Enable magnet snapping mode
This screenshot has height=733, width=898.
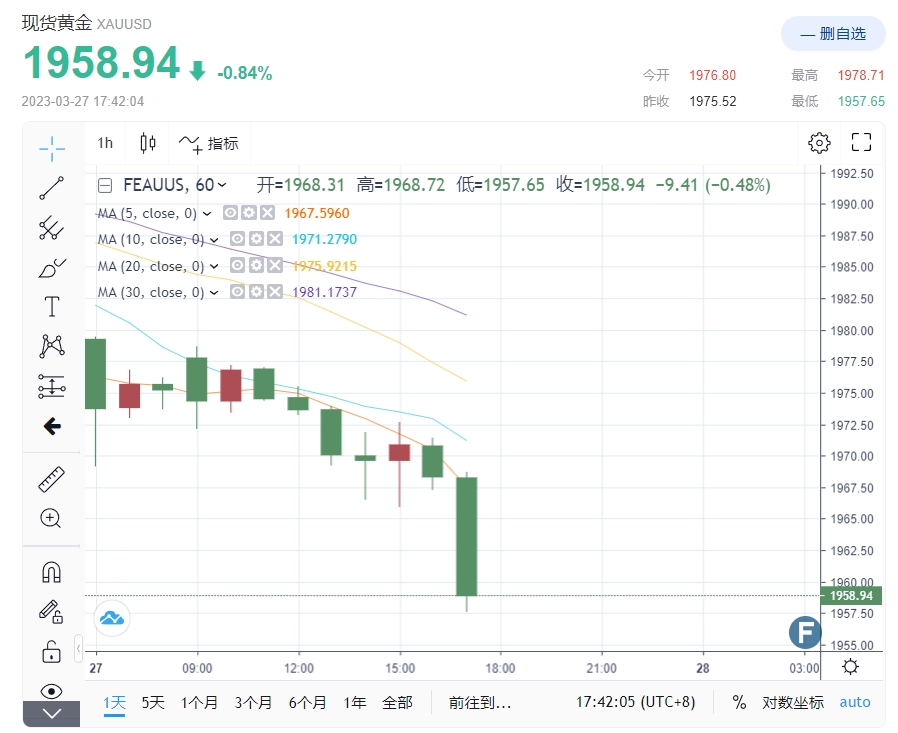[51, 570]
